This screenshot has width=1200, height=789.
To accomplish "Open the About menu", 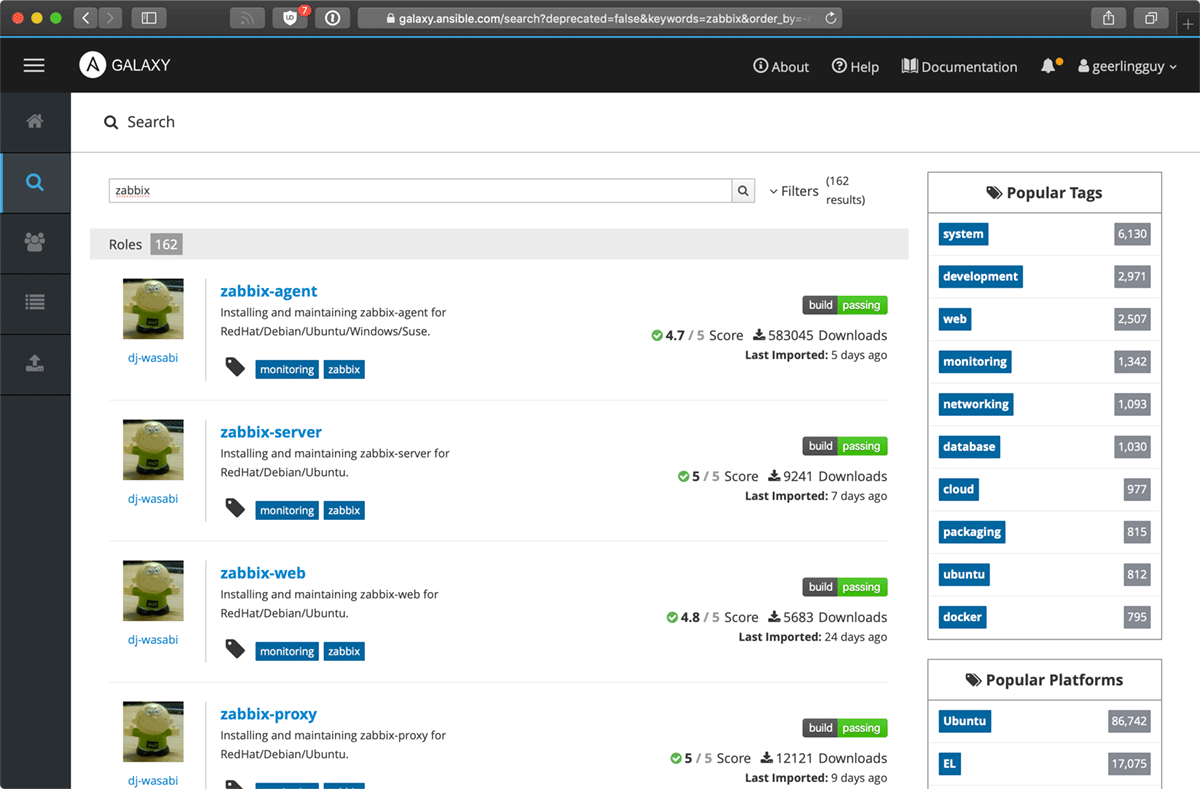I will click(x=781, y=66).
